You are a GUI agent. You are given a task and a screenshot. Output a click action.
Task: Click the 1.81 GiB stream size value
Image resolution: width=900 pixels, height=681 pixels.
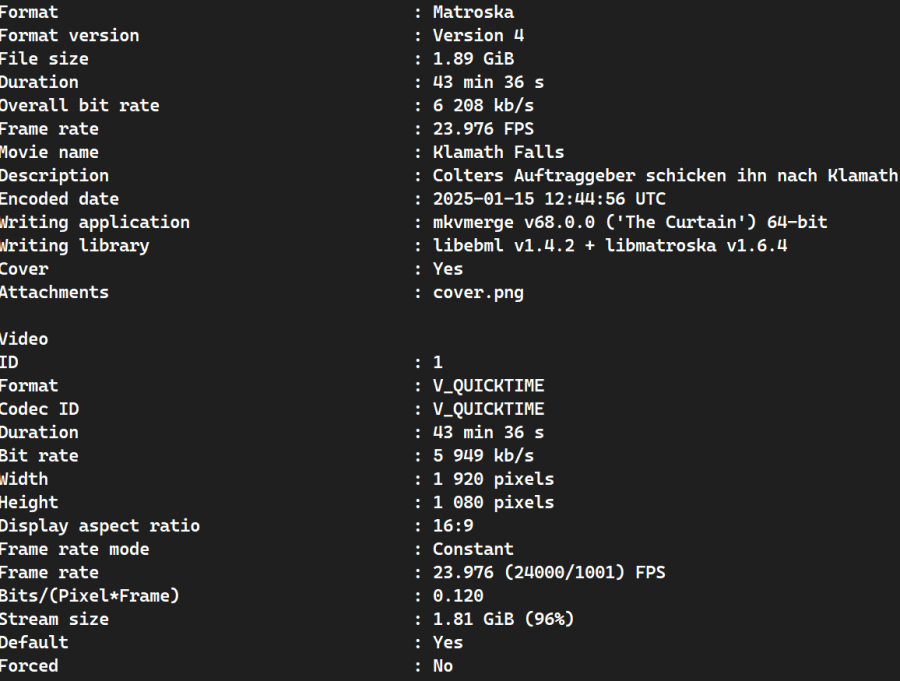pos(503,619)
